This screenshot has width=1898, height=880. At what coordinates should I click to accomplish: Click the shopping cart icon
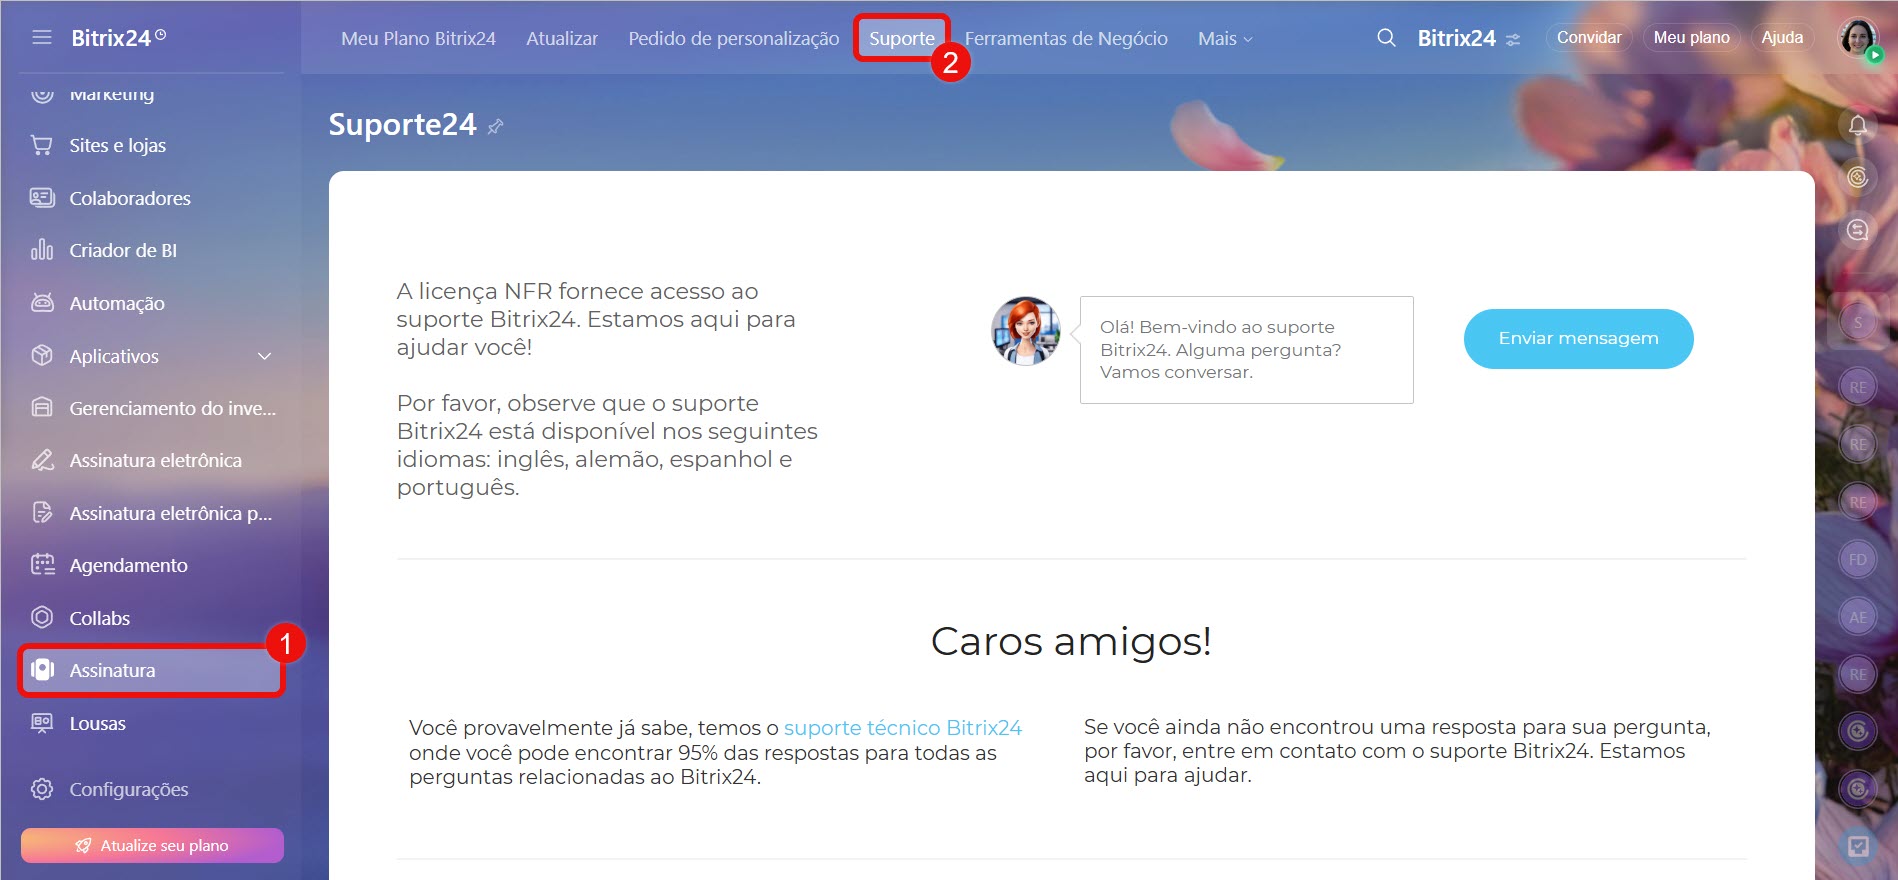click(x=42, y=145)
